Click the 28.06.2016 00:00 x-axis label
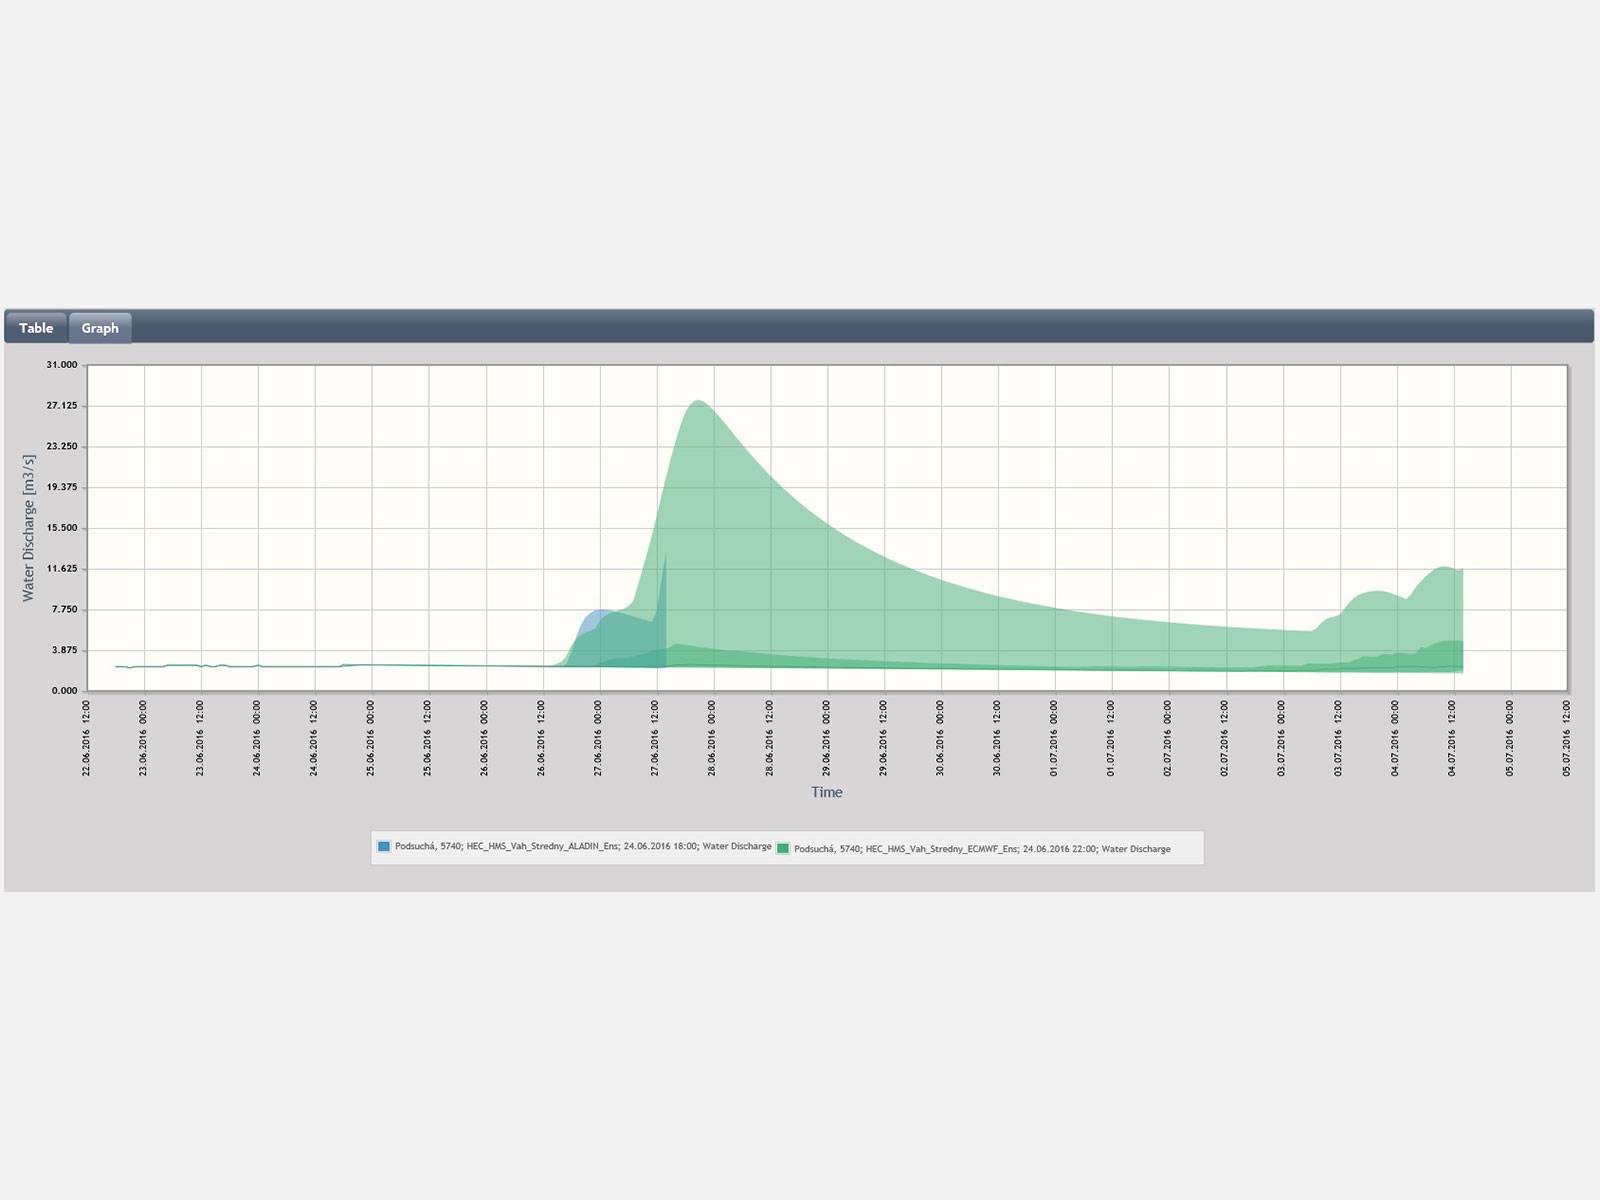This screenshot has width=1600, height=1200. (713, 738)
